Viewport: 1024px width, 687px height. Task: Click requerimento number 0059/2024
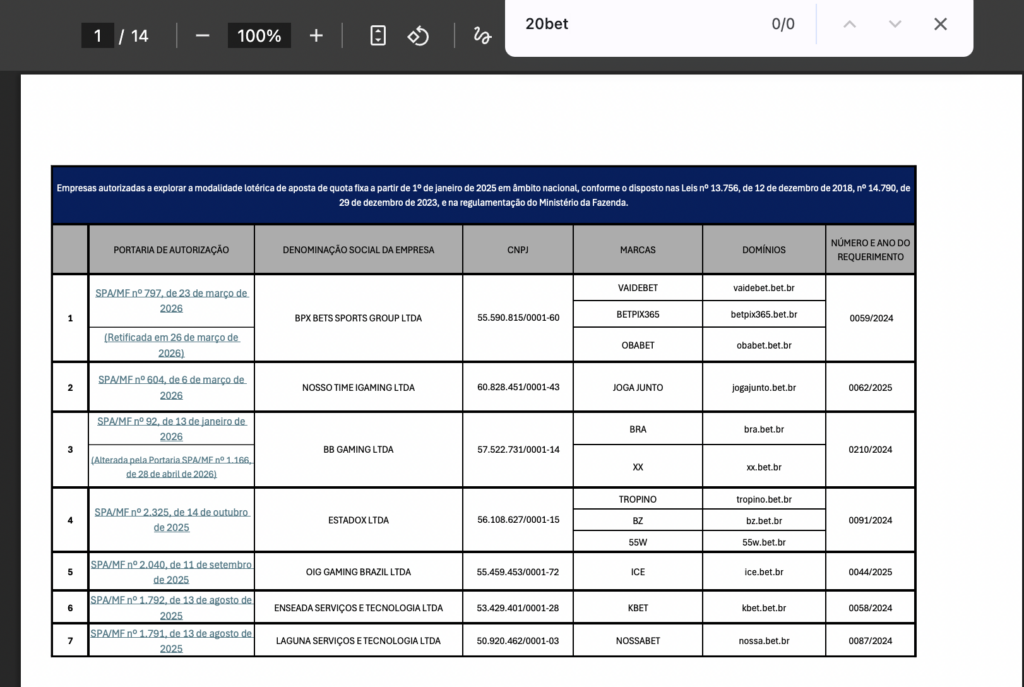click(871, 318)
